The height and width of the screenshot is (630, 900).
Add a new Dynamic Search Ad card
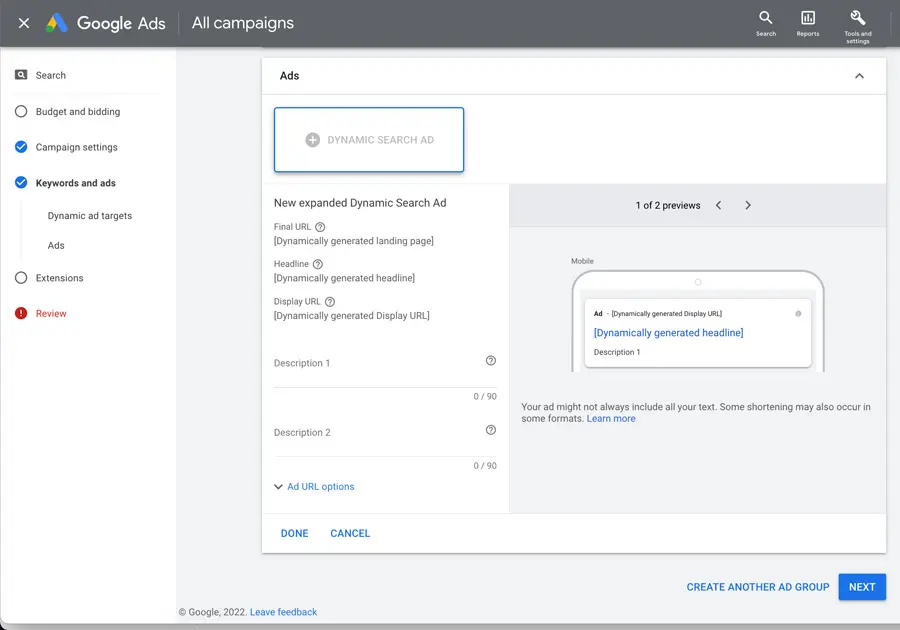pos(368,140)
